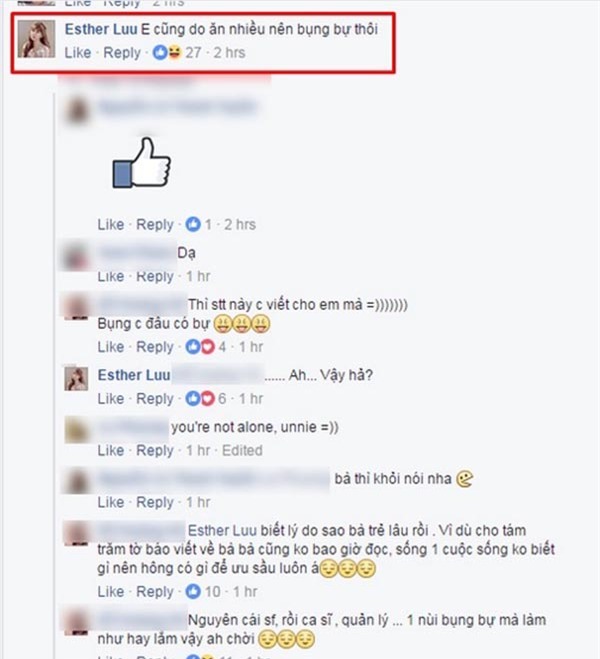Click the heart reaction icon beside count 6

click(x=208, y=398)
